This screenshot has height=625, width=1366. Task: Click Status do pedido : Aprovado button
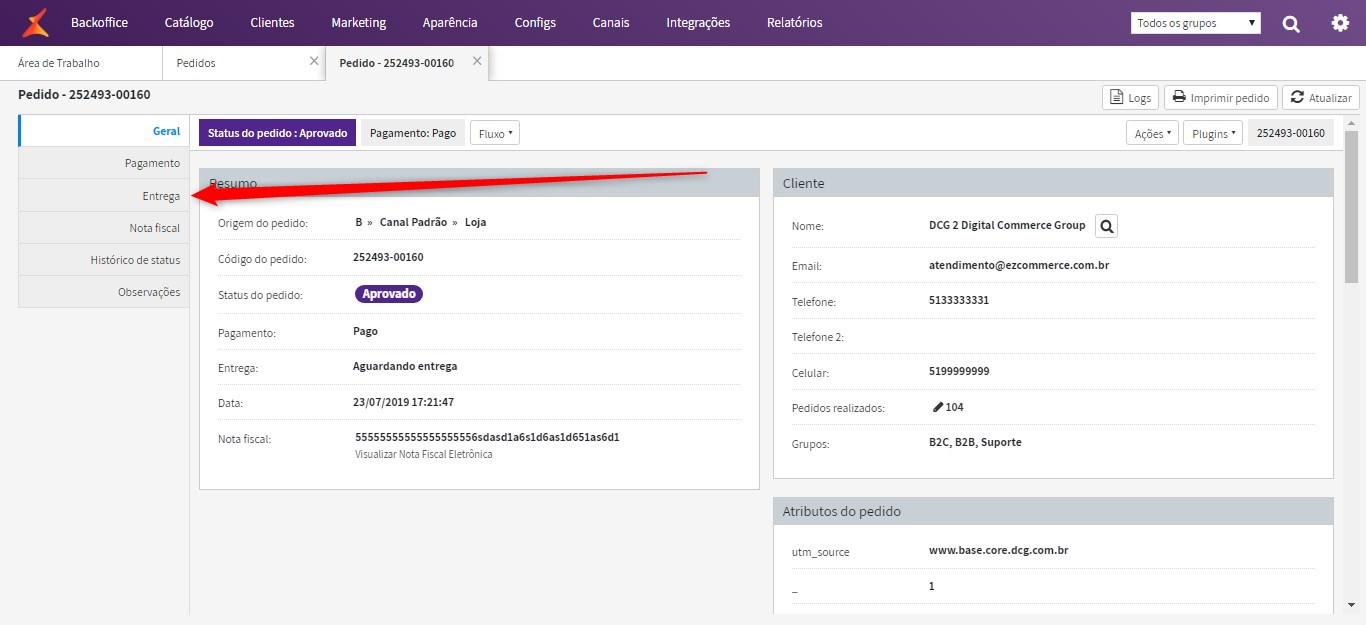(278, 133)
